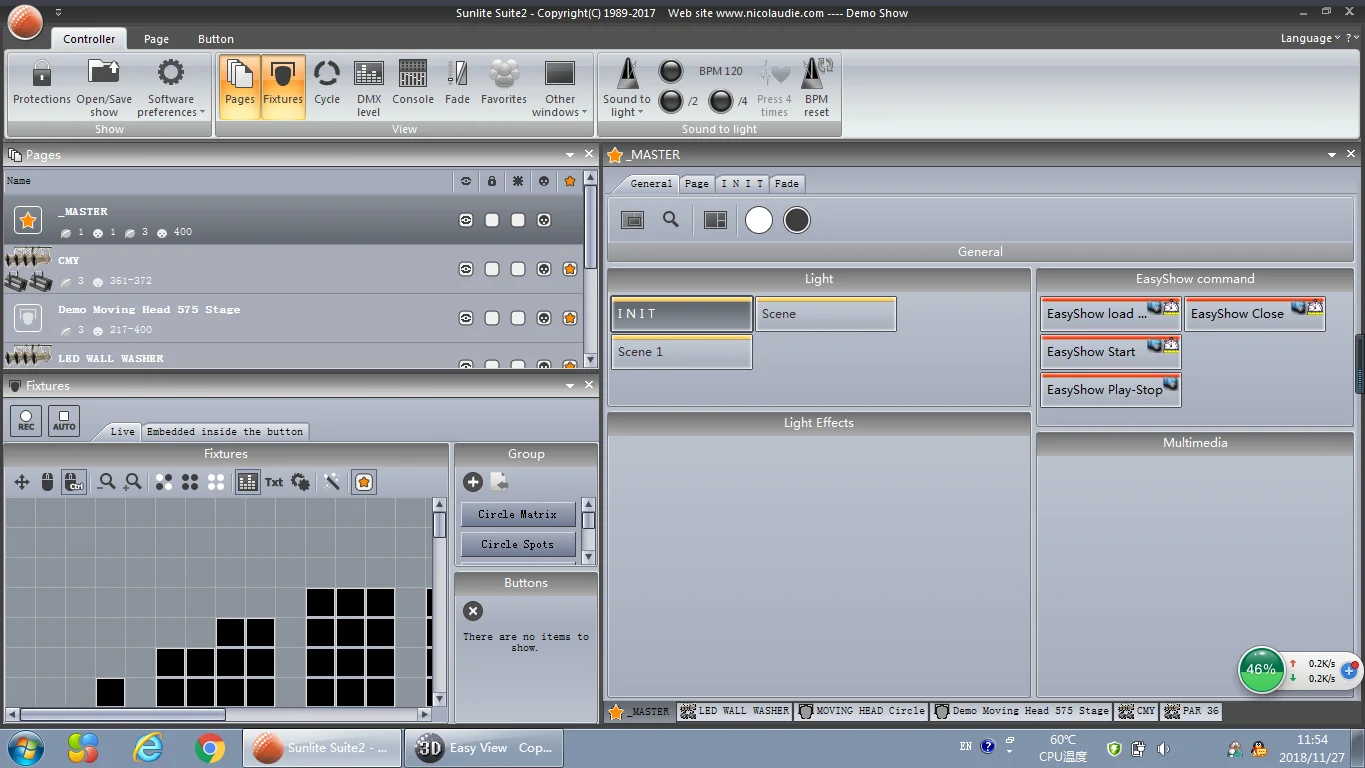Toggle the lock checkbox for the CMY page

[x=492, y=269]
